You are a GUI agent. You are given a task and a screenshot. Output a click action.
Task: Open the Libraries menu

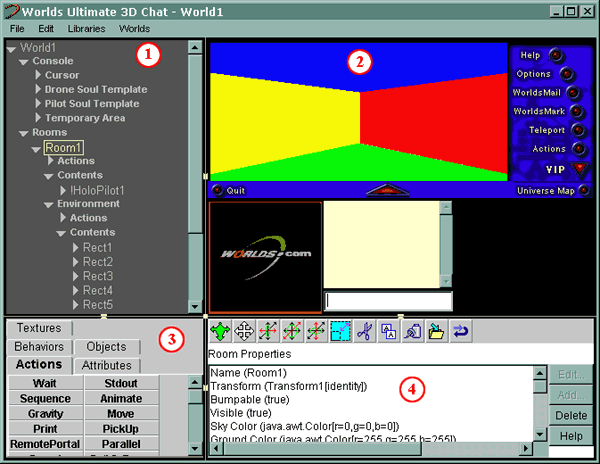[86, 29]
